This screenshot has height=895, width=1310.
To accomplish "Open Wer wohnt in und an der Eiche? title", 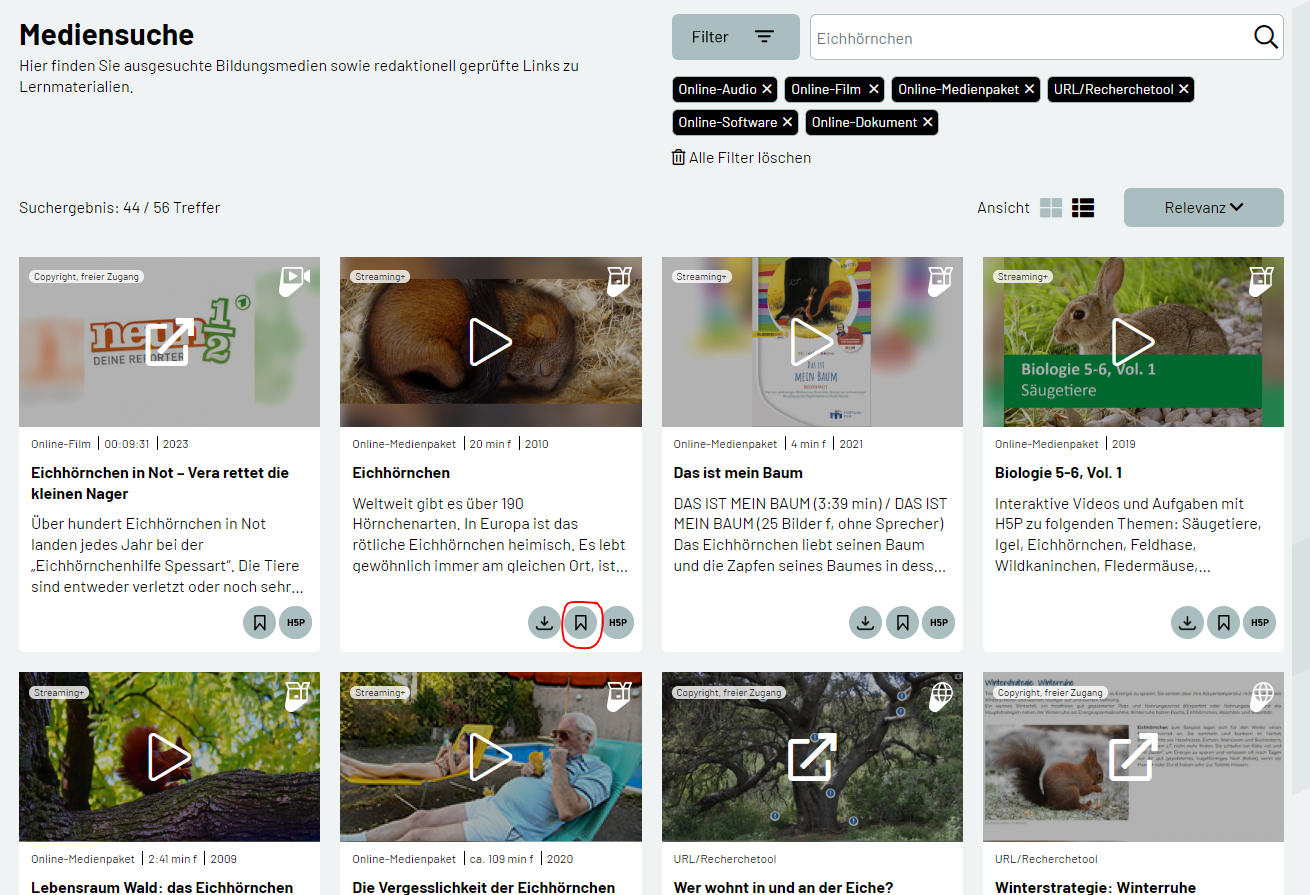I will point(783,887).
